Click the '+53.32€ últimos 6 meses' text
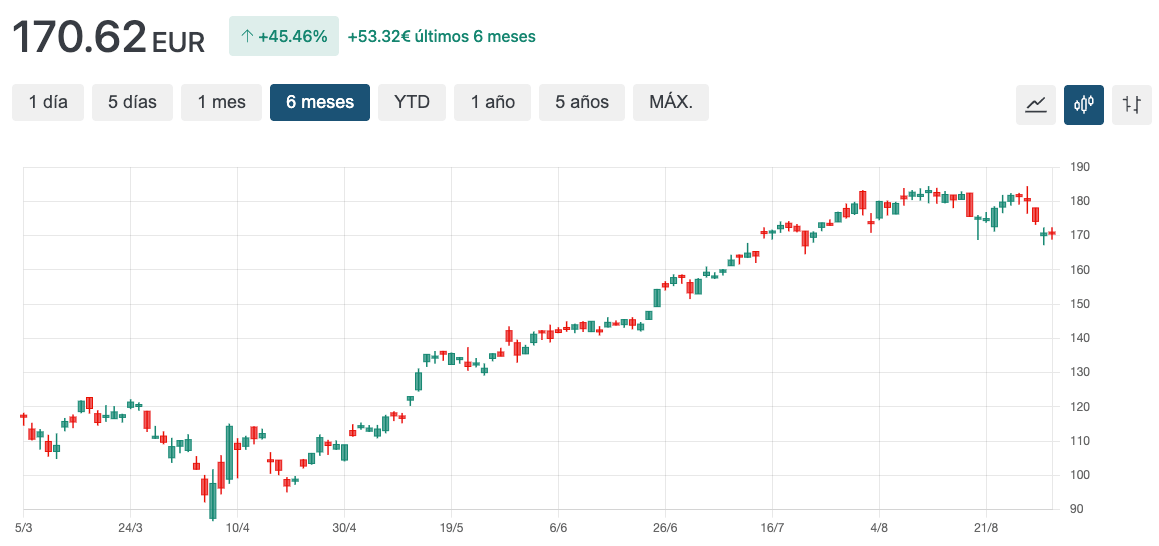This screenshot has height=546, width=1159. click(441, 36)
